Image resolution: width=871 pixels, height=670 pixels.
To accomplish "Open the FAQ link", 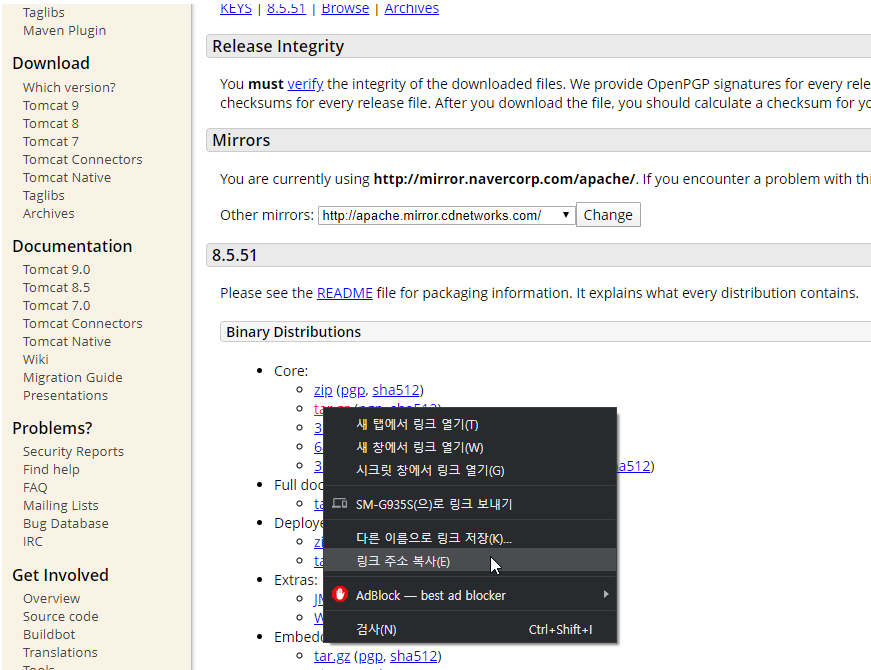I will pyautogui.click(x=35, y=487).
